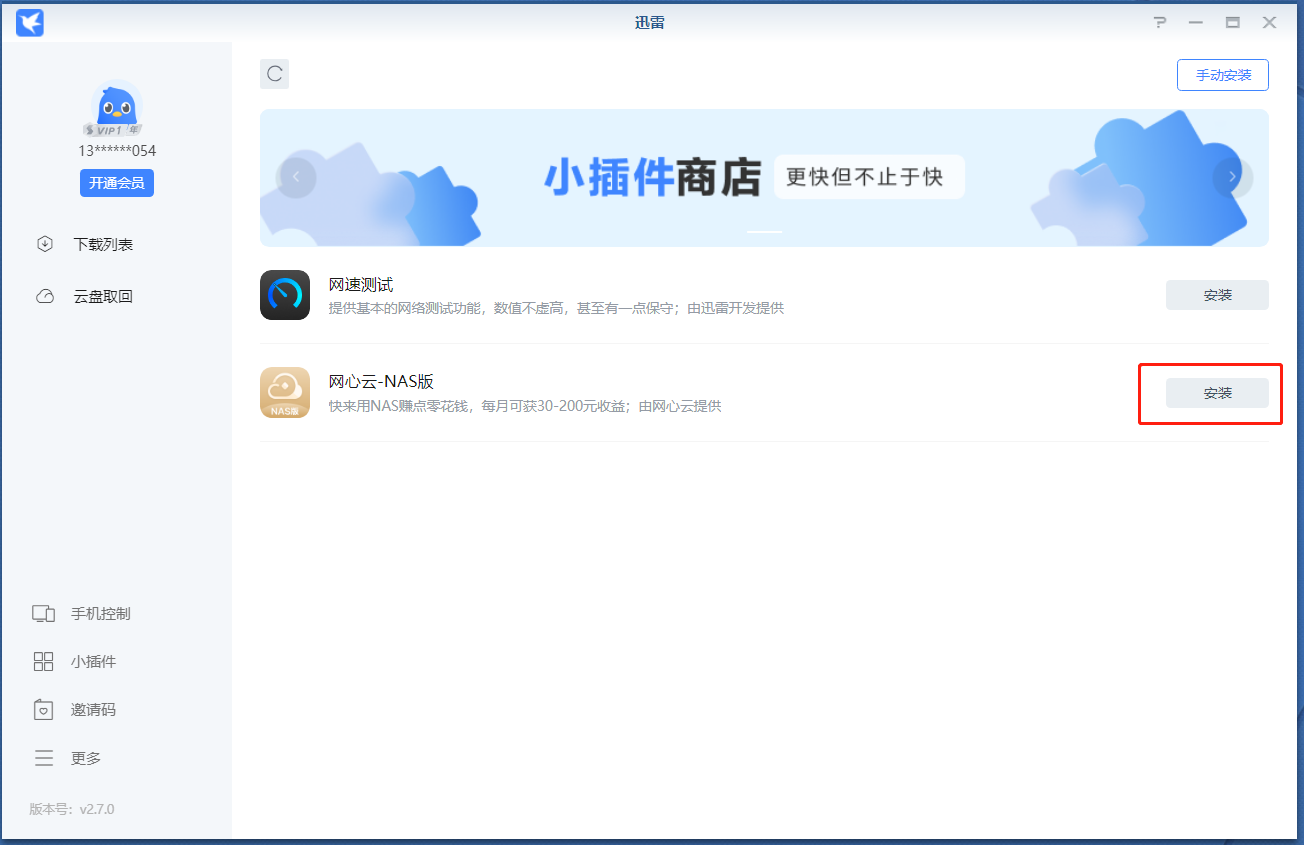Click the user avatar bird icon
1304x845 pixels.
click(x=117, y=108)
